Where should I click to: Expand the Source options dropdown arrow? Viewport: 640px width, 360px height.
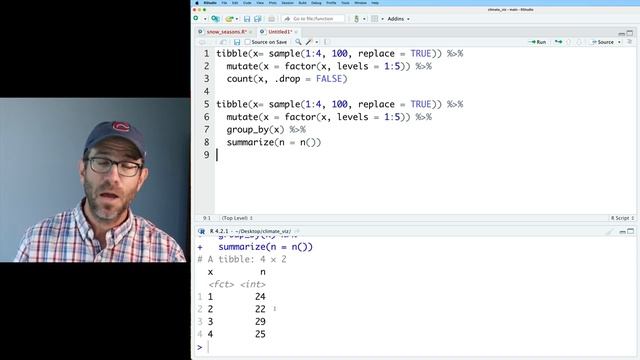(x=619, y=42)
